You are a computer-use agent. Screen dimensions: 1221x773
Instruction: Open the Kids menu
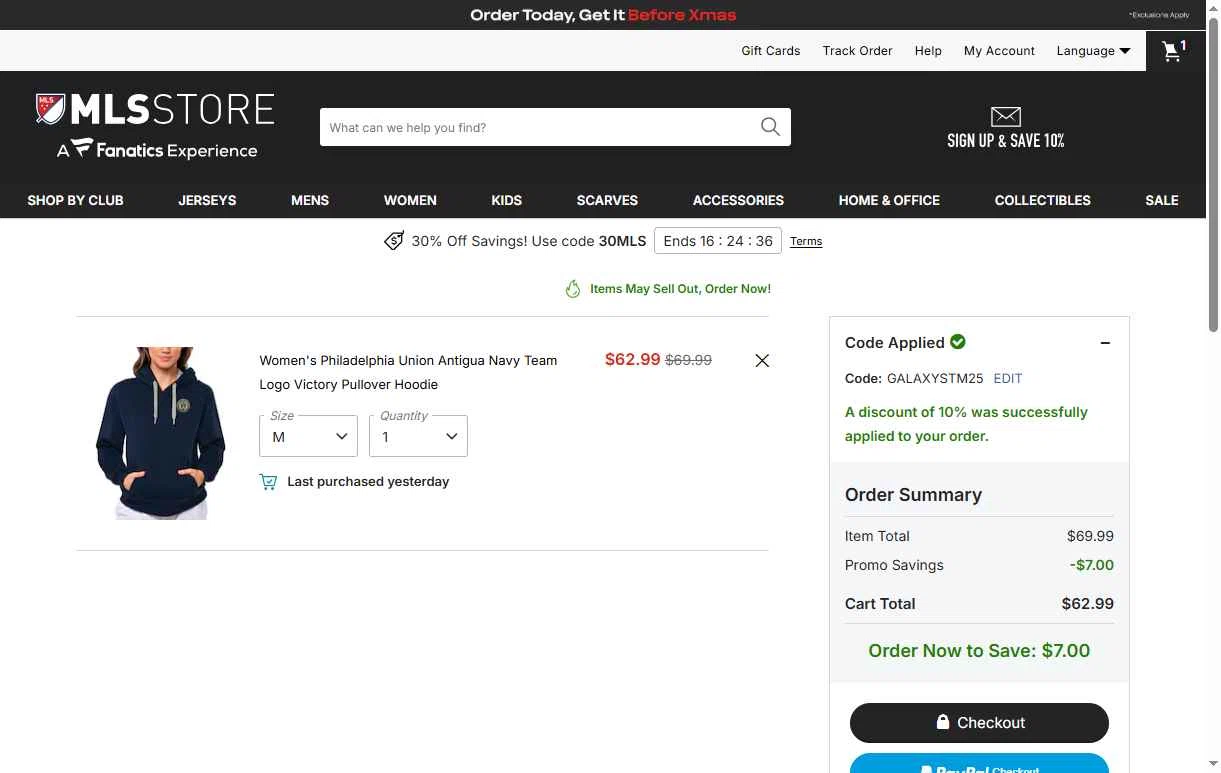(x=507, y=200)
